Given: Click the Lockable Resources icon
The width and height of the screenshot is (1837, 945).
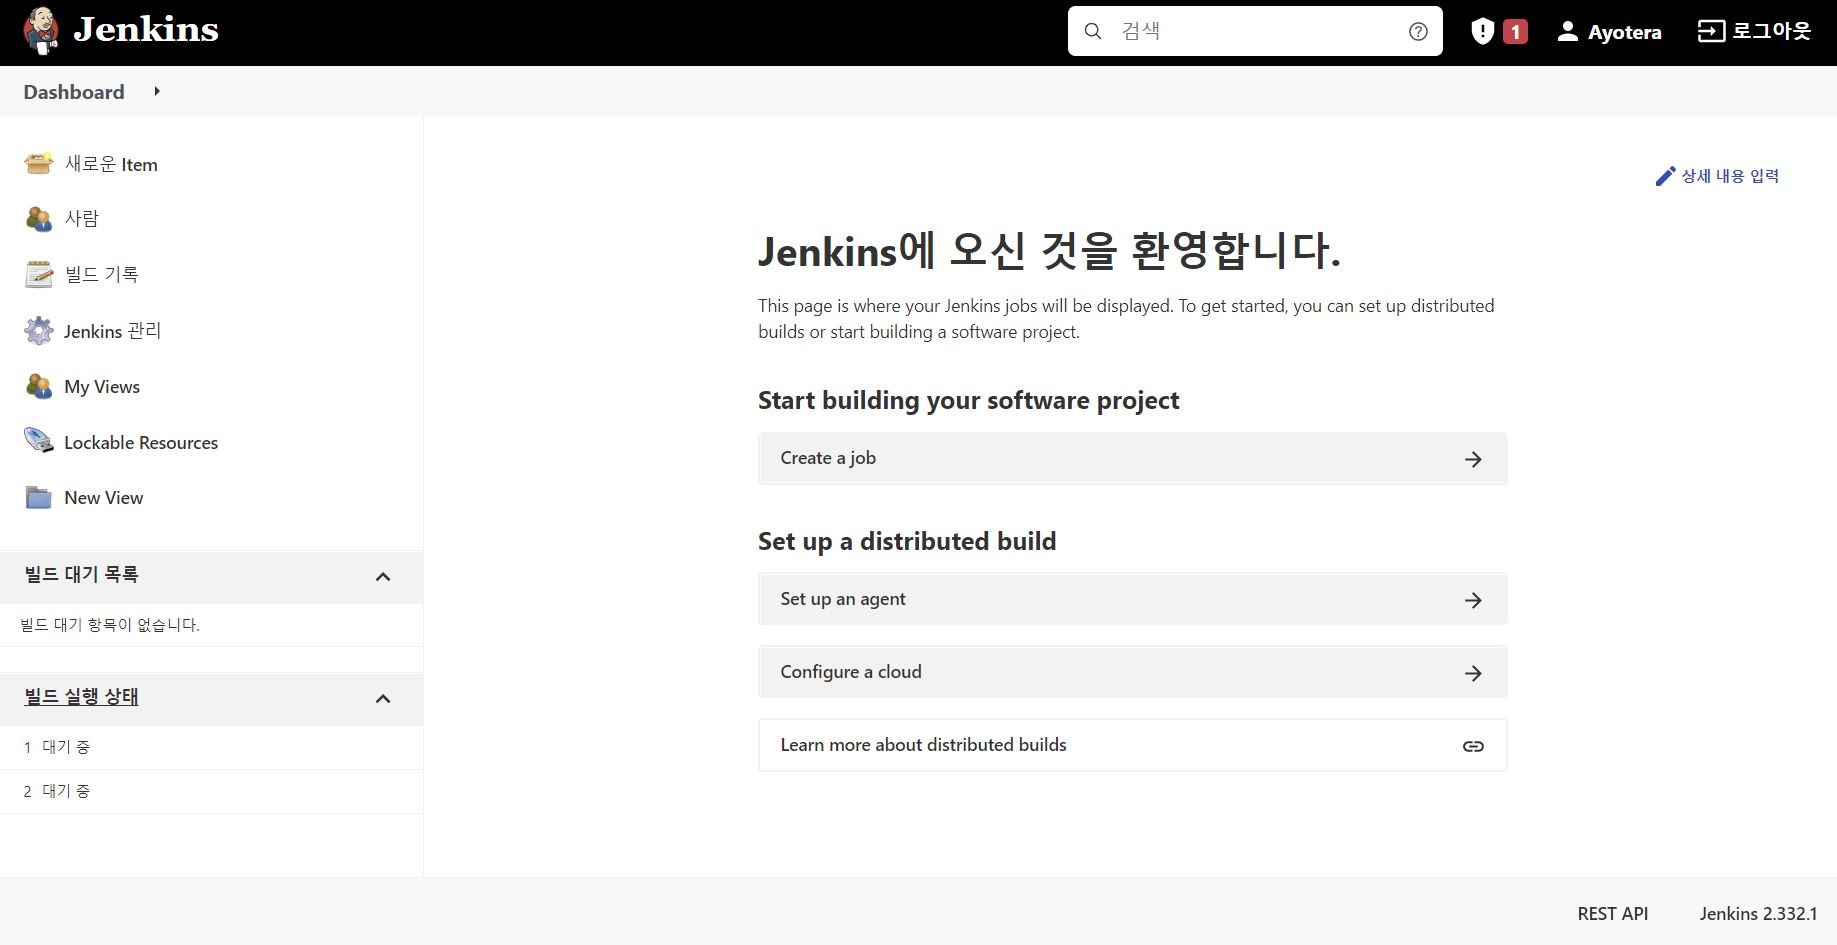Looking at the screenshot, I should [x=38, y=441].
